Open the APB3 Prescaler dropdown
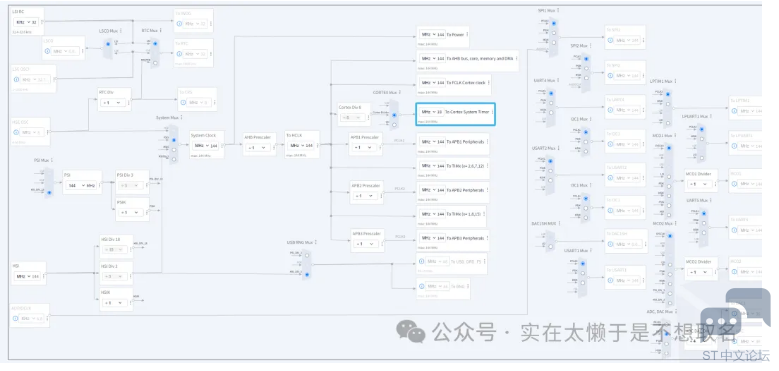This screenshot has height=371, width=779. pyautogui.click(x=367, y=244)
